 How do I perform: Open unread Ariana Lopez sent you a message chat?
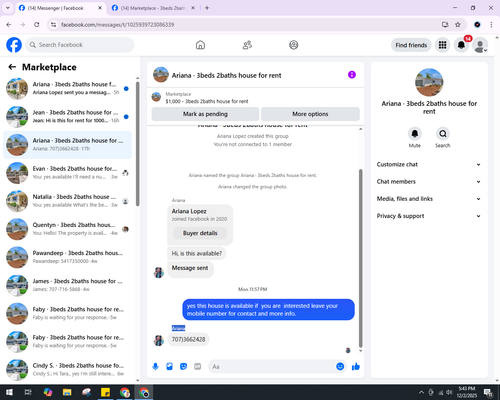[x=68, y=88]
